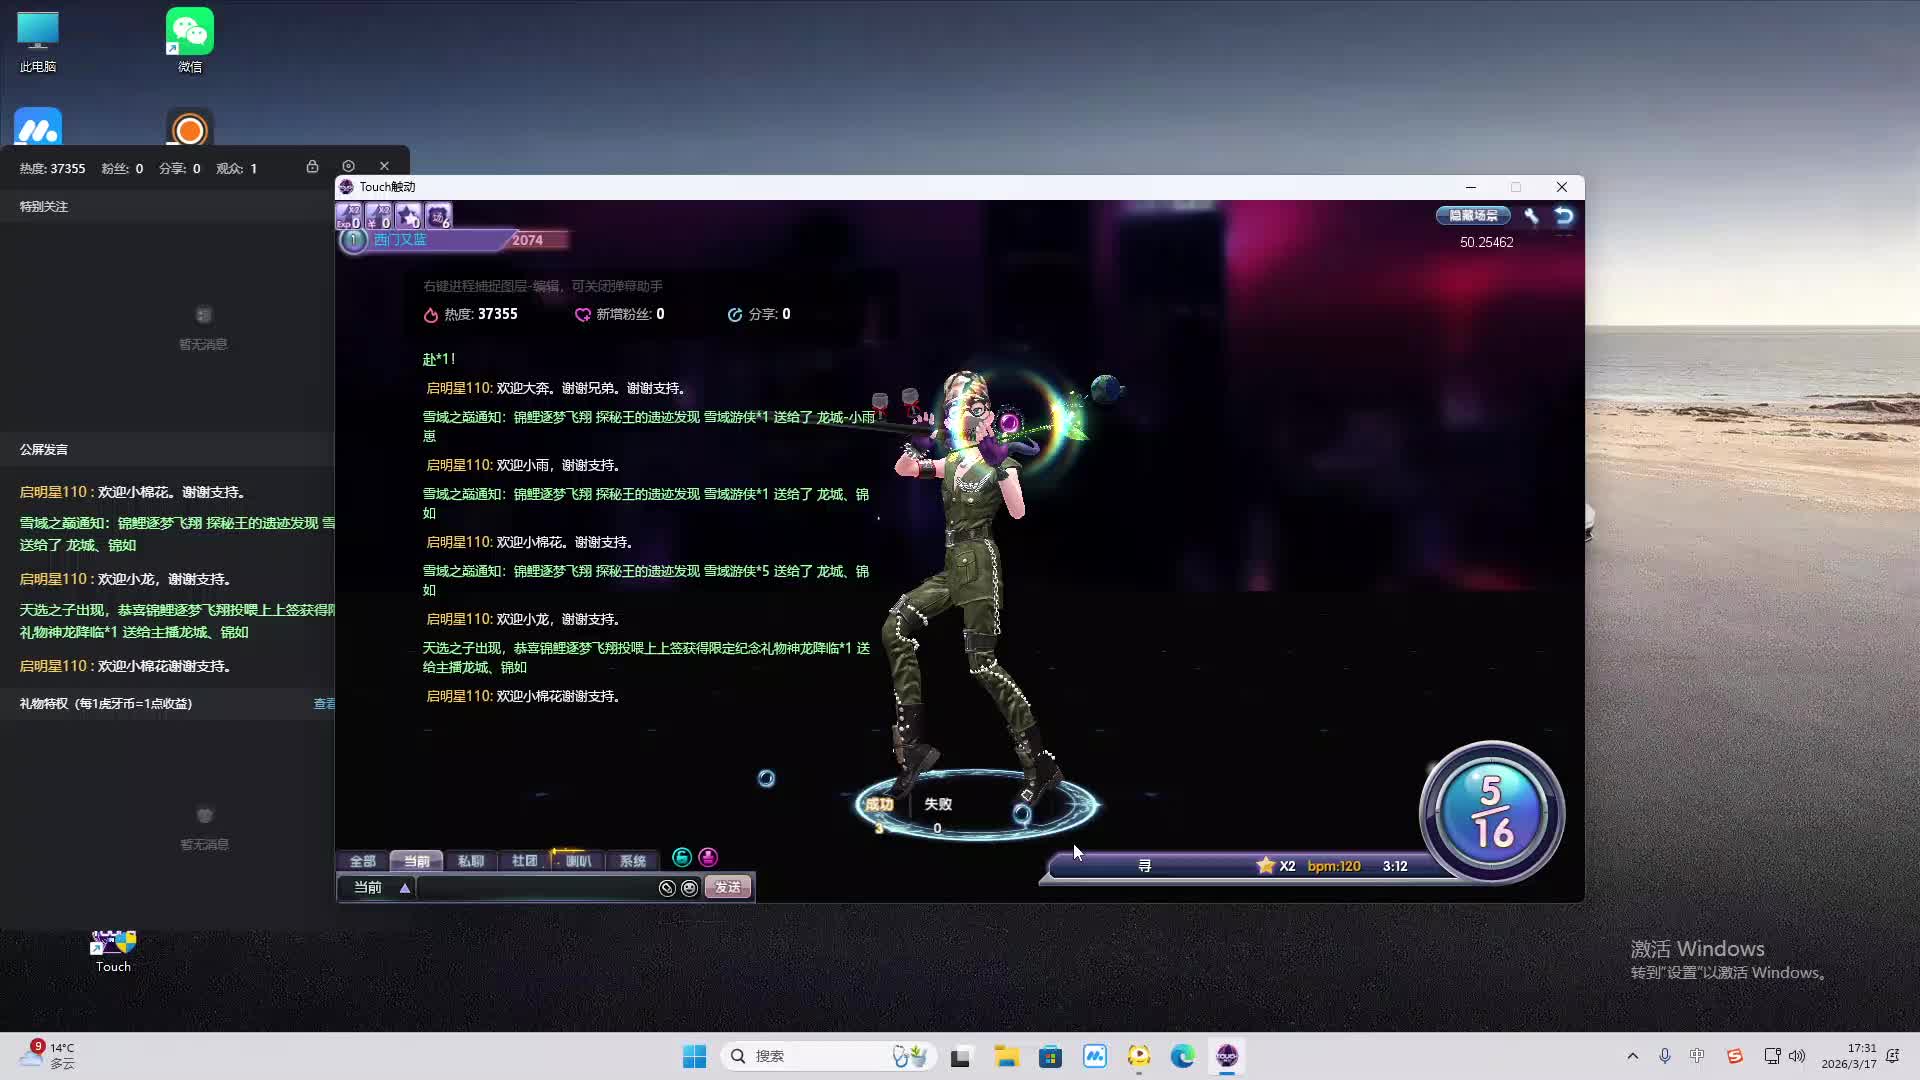Toggle the lock icon in the overlay panel
This screenshot has width=1920, height=1080.
click(312, 166)
